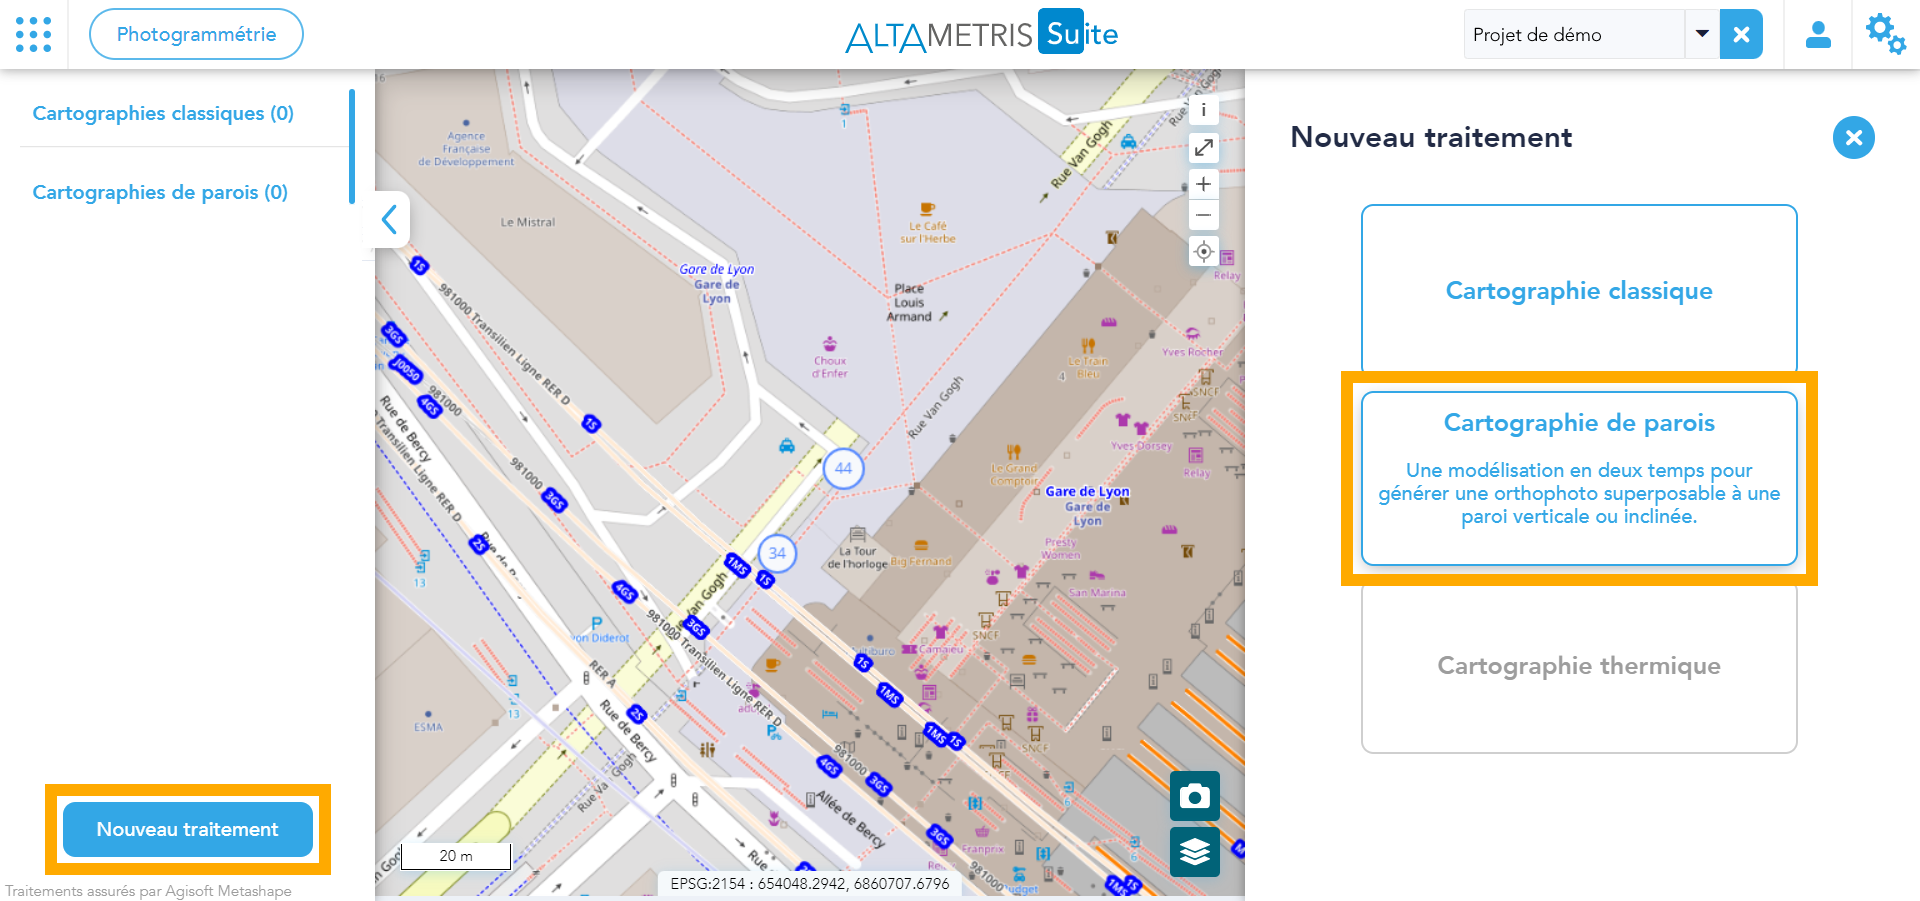1920x901 pixels.
Task: Switch to Cartographies de parois tab
Action: click(160, 192)
